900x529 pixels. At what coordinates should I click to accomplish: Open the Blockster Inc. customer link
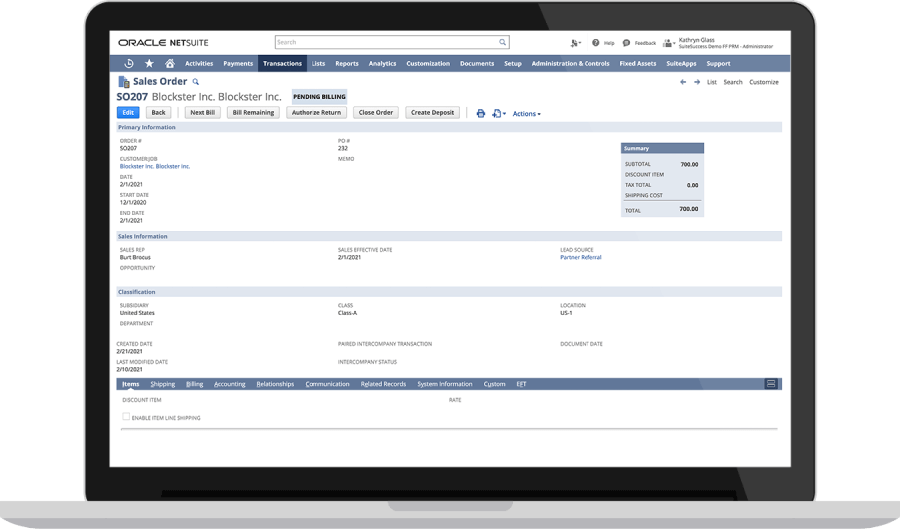click(155, 166)
